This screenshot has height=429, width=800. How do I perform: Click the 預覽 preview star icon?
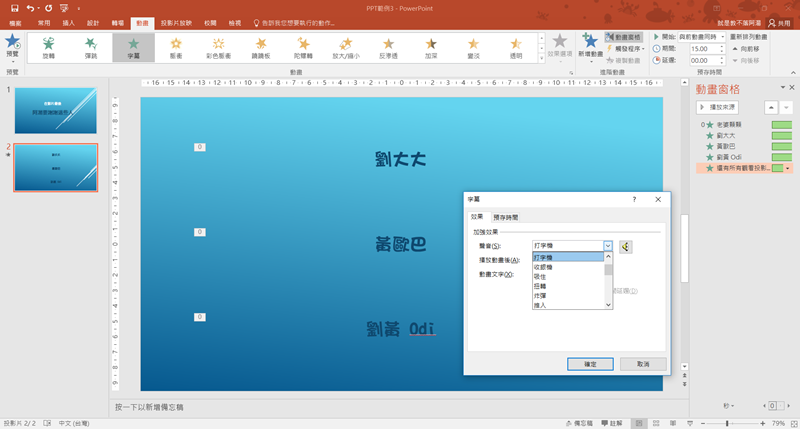[x=12, y=43]
